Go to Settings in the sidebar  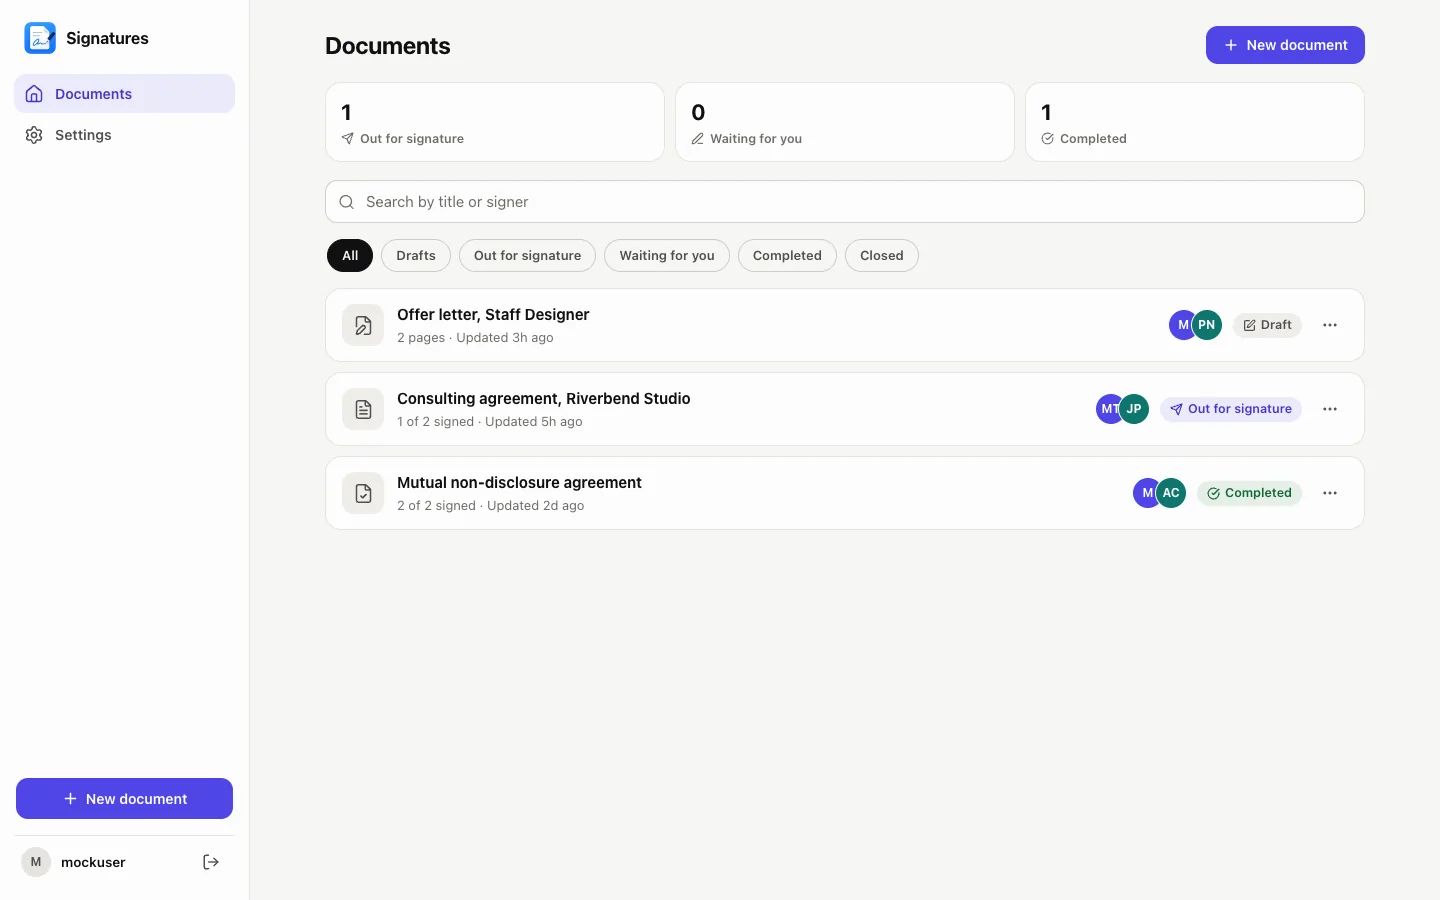pyautogui.click(x=124, y=135)
